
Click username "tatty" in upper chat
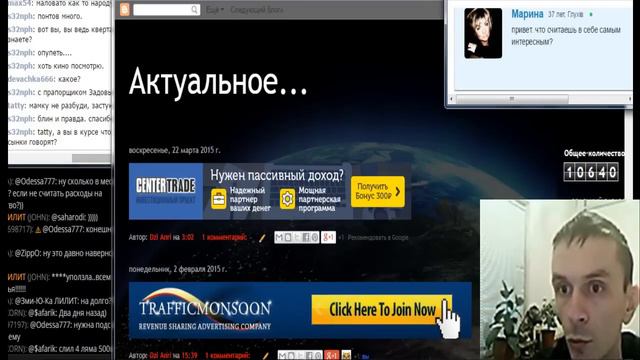click(x=16, y=105)
